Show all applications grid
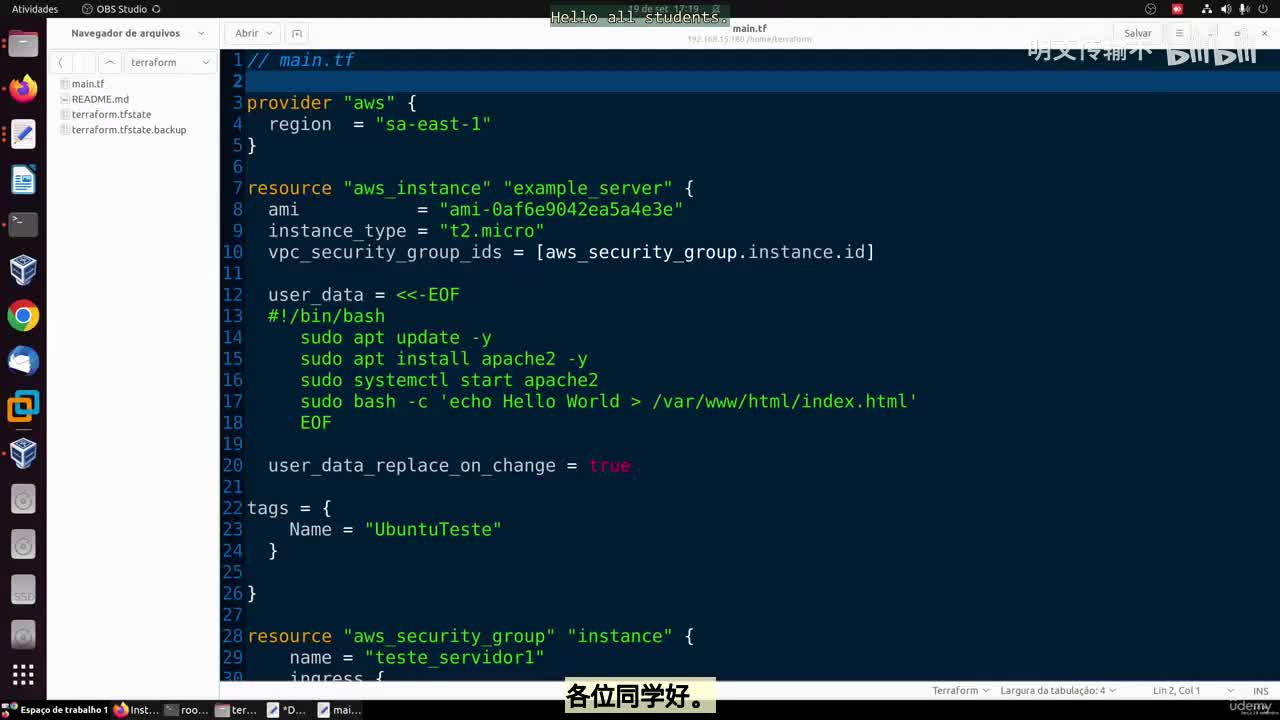Image resolution: width=1280 pixels, height=720 pixels. click(23, 674)
